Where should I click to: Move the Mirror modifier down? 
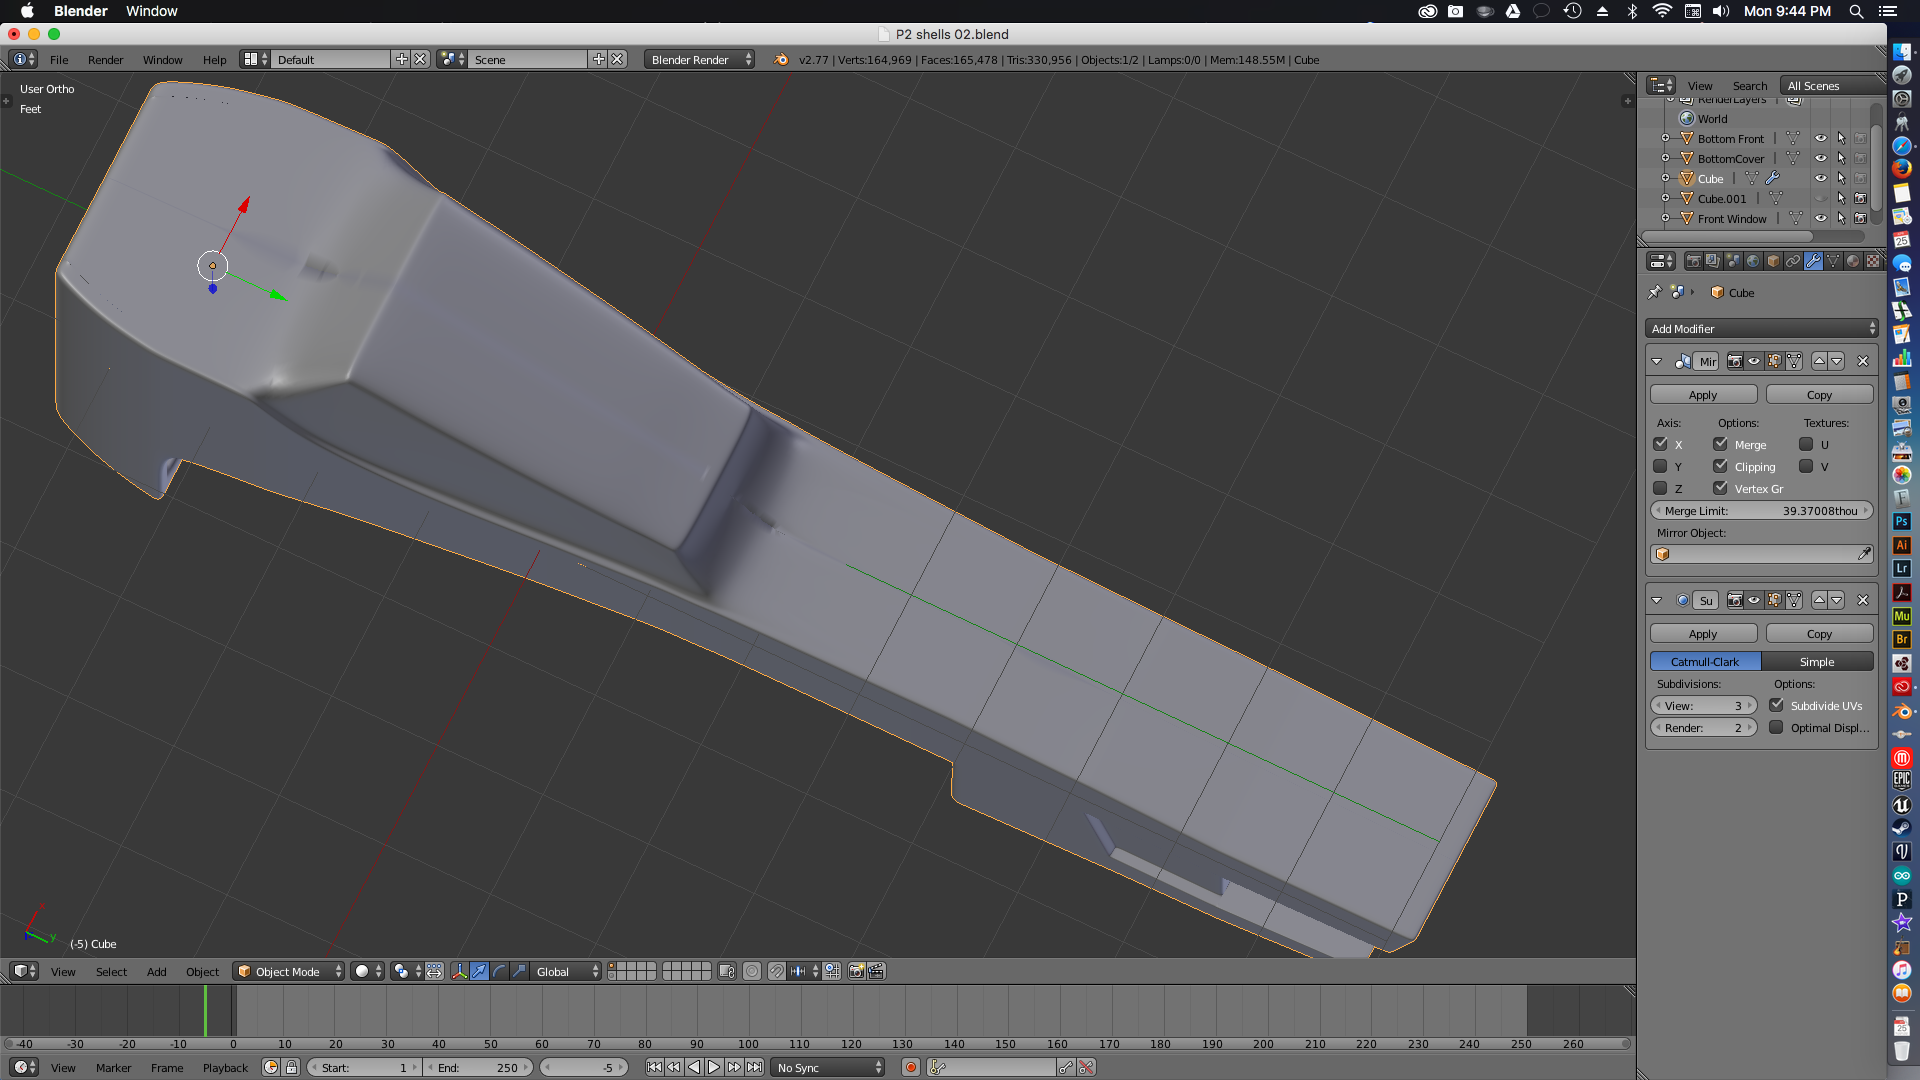(x=1837, y=361)
